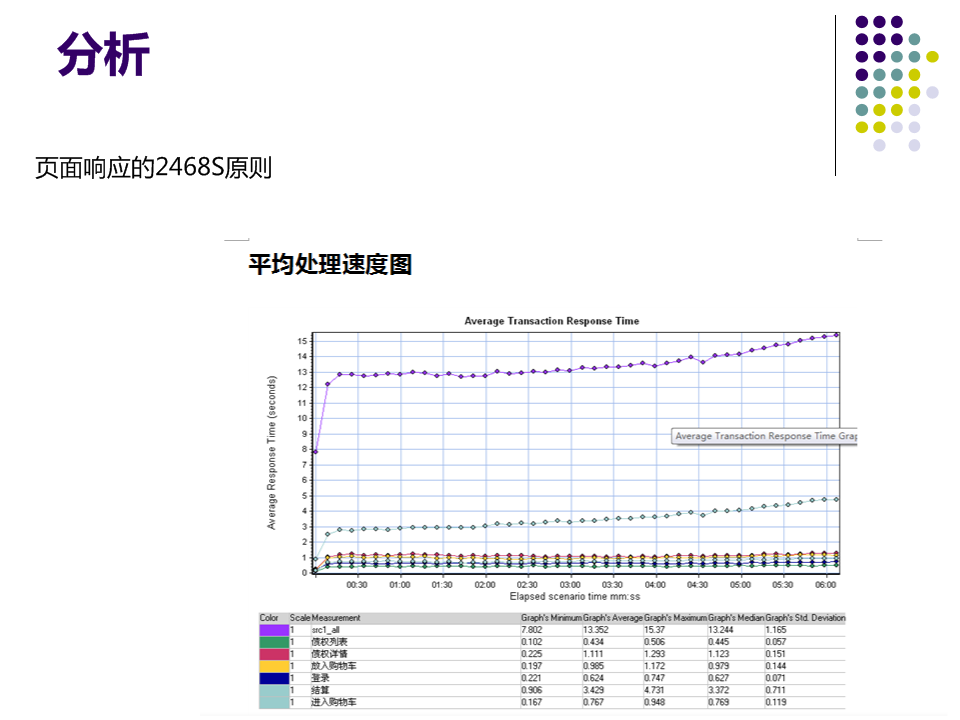Select the 债权详情 measurement row
960x720 pixels.
[552, 654]
